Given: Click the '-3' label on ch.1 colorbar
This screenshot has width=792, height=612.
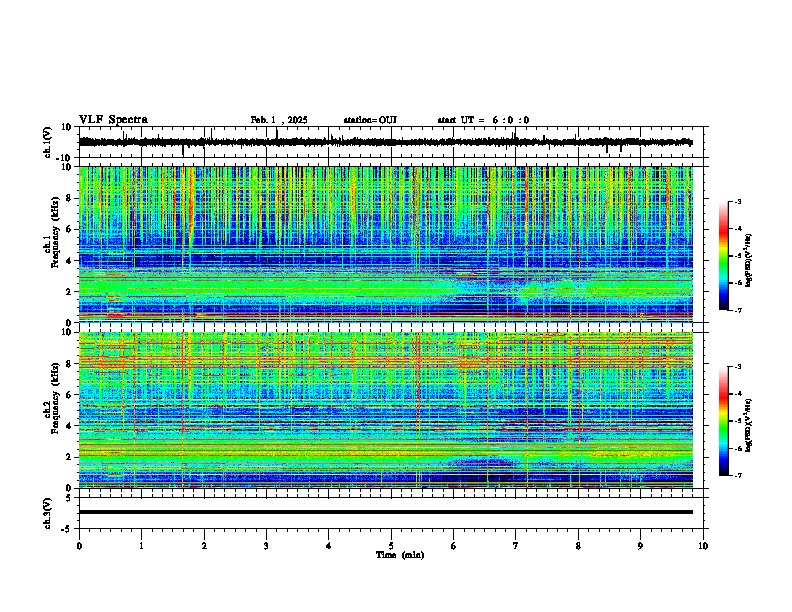Looking at the screenshot, I should pyautogui.click(x=737, y=202).
